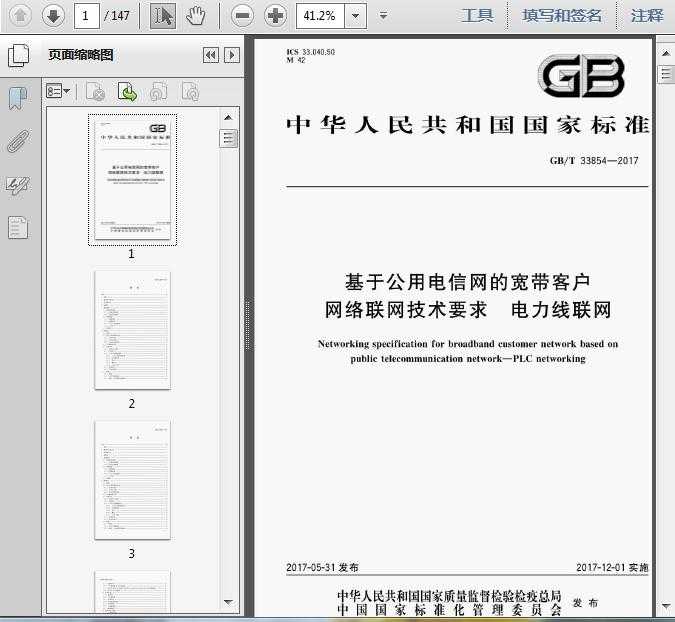Image resolution: width=675 pixels, height=622 pixels.
Task: Rotate pages clockwise icon
Action: [x=190, y=92]
